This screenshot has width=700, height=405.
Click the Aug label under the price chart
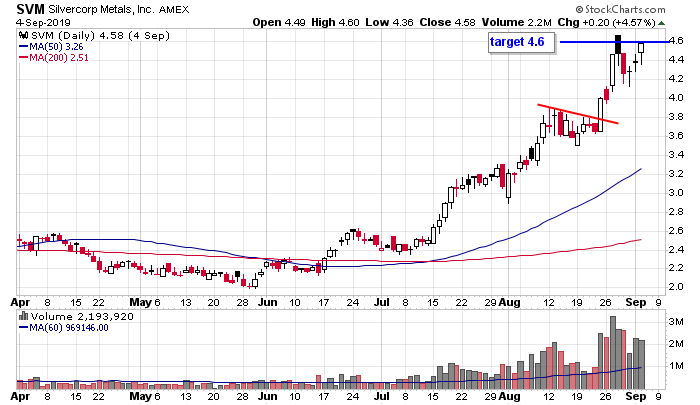point(509,302)
